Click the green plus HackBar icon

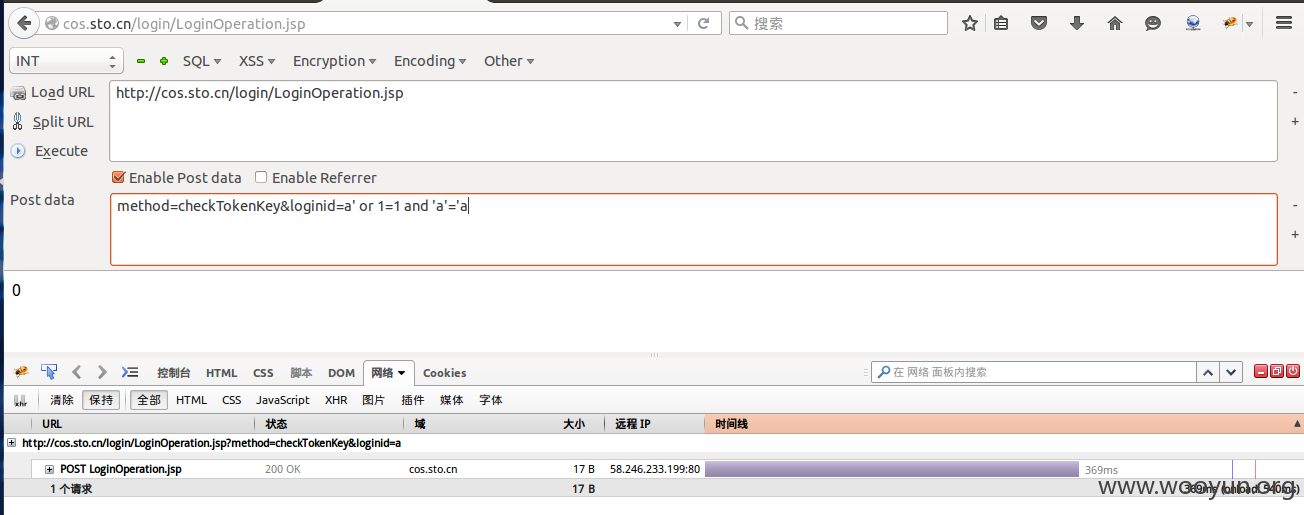click(x=164, y=61)
